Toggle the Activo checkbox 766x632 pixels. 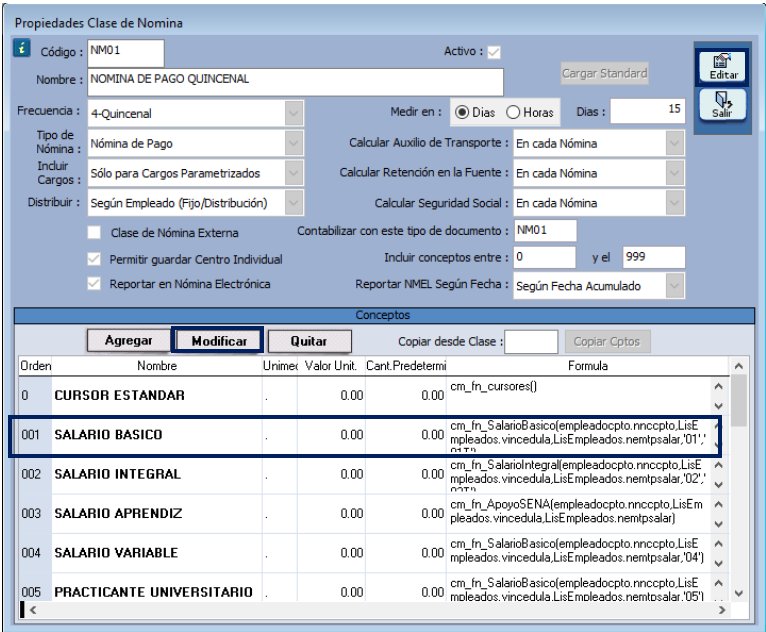(x=494, y=52)
